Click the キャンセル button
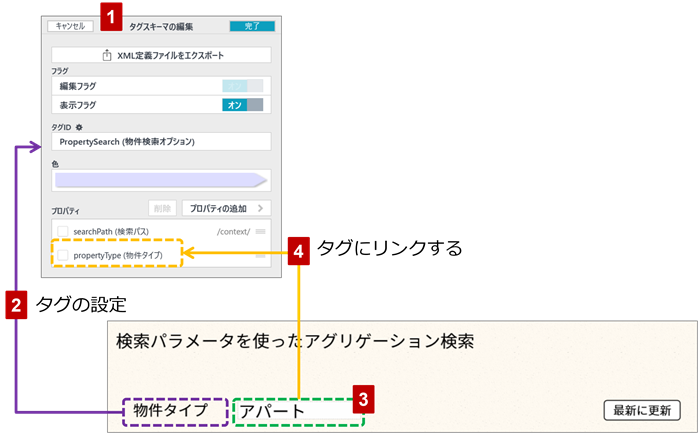Viewport: 698px width, 433px height. 70,26
